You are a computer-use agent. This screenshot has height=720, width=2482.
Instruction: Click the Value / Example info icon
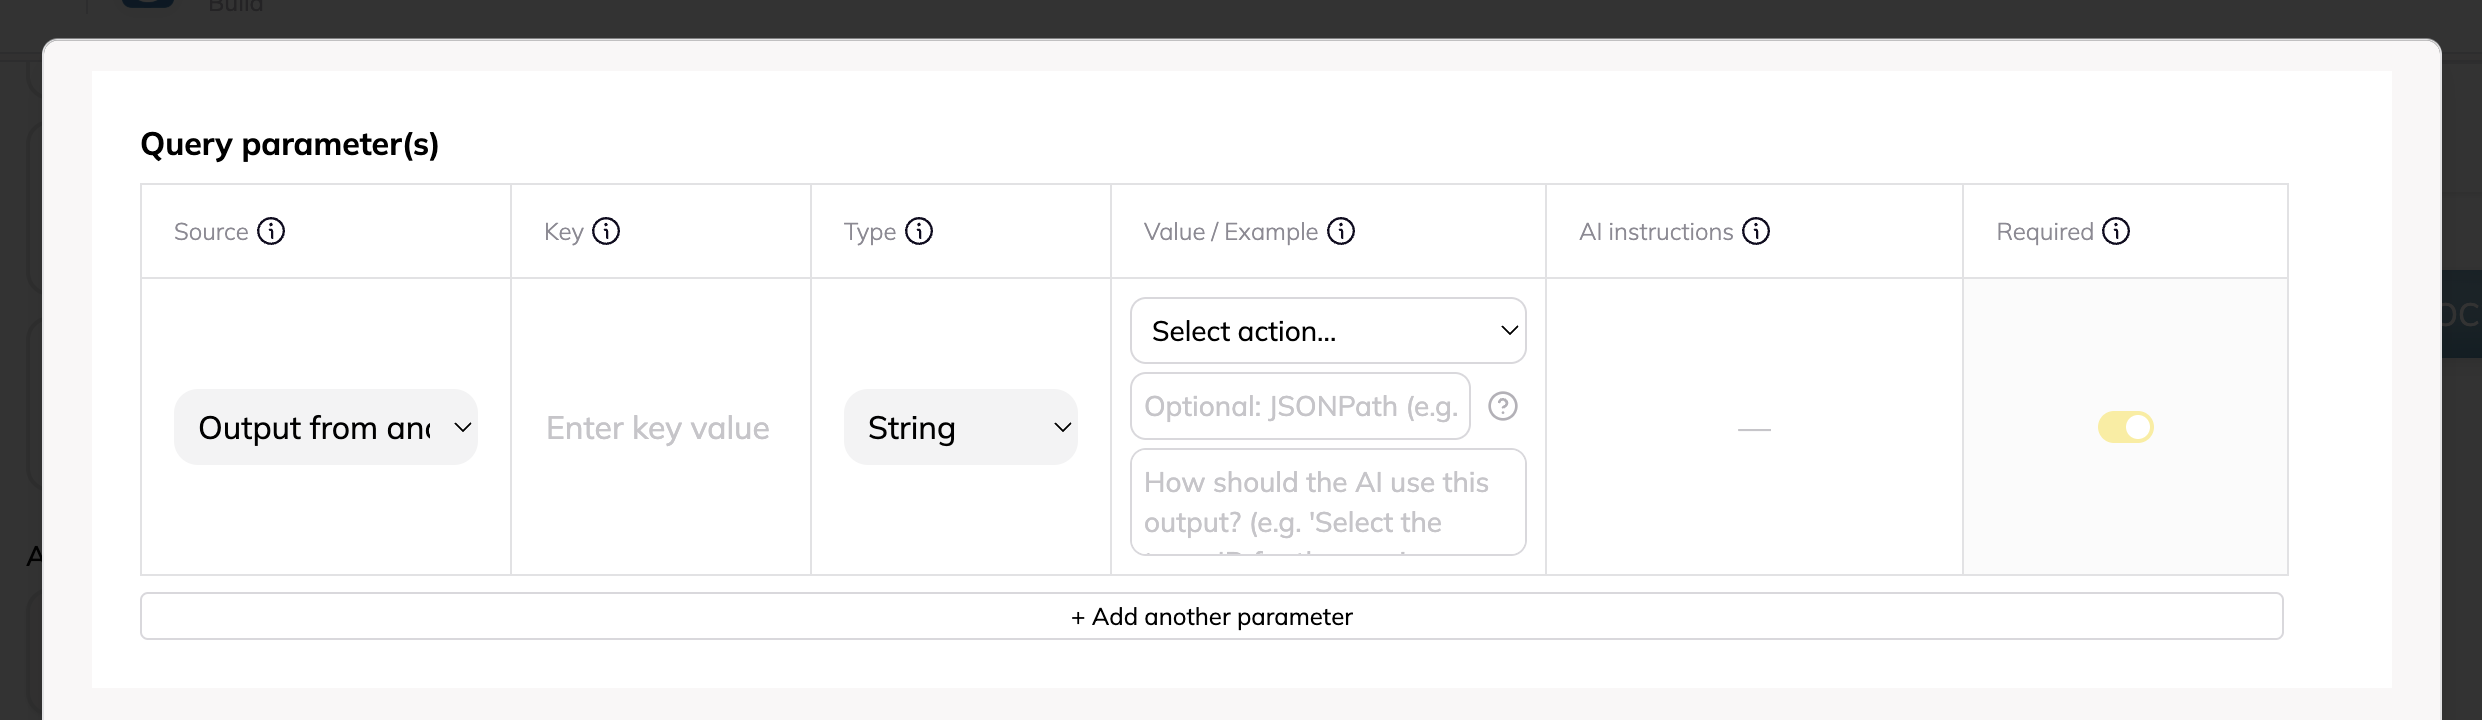point(1341,231)
